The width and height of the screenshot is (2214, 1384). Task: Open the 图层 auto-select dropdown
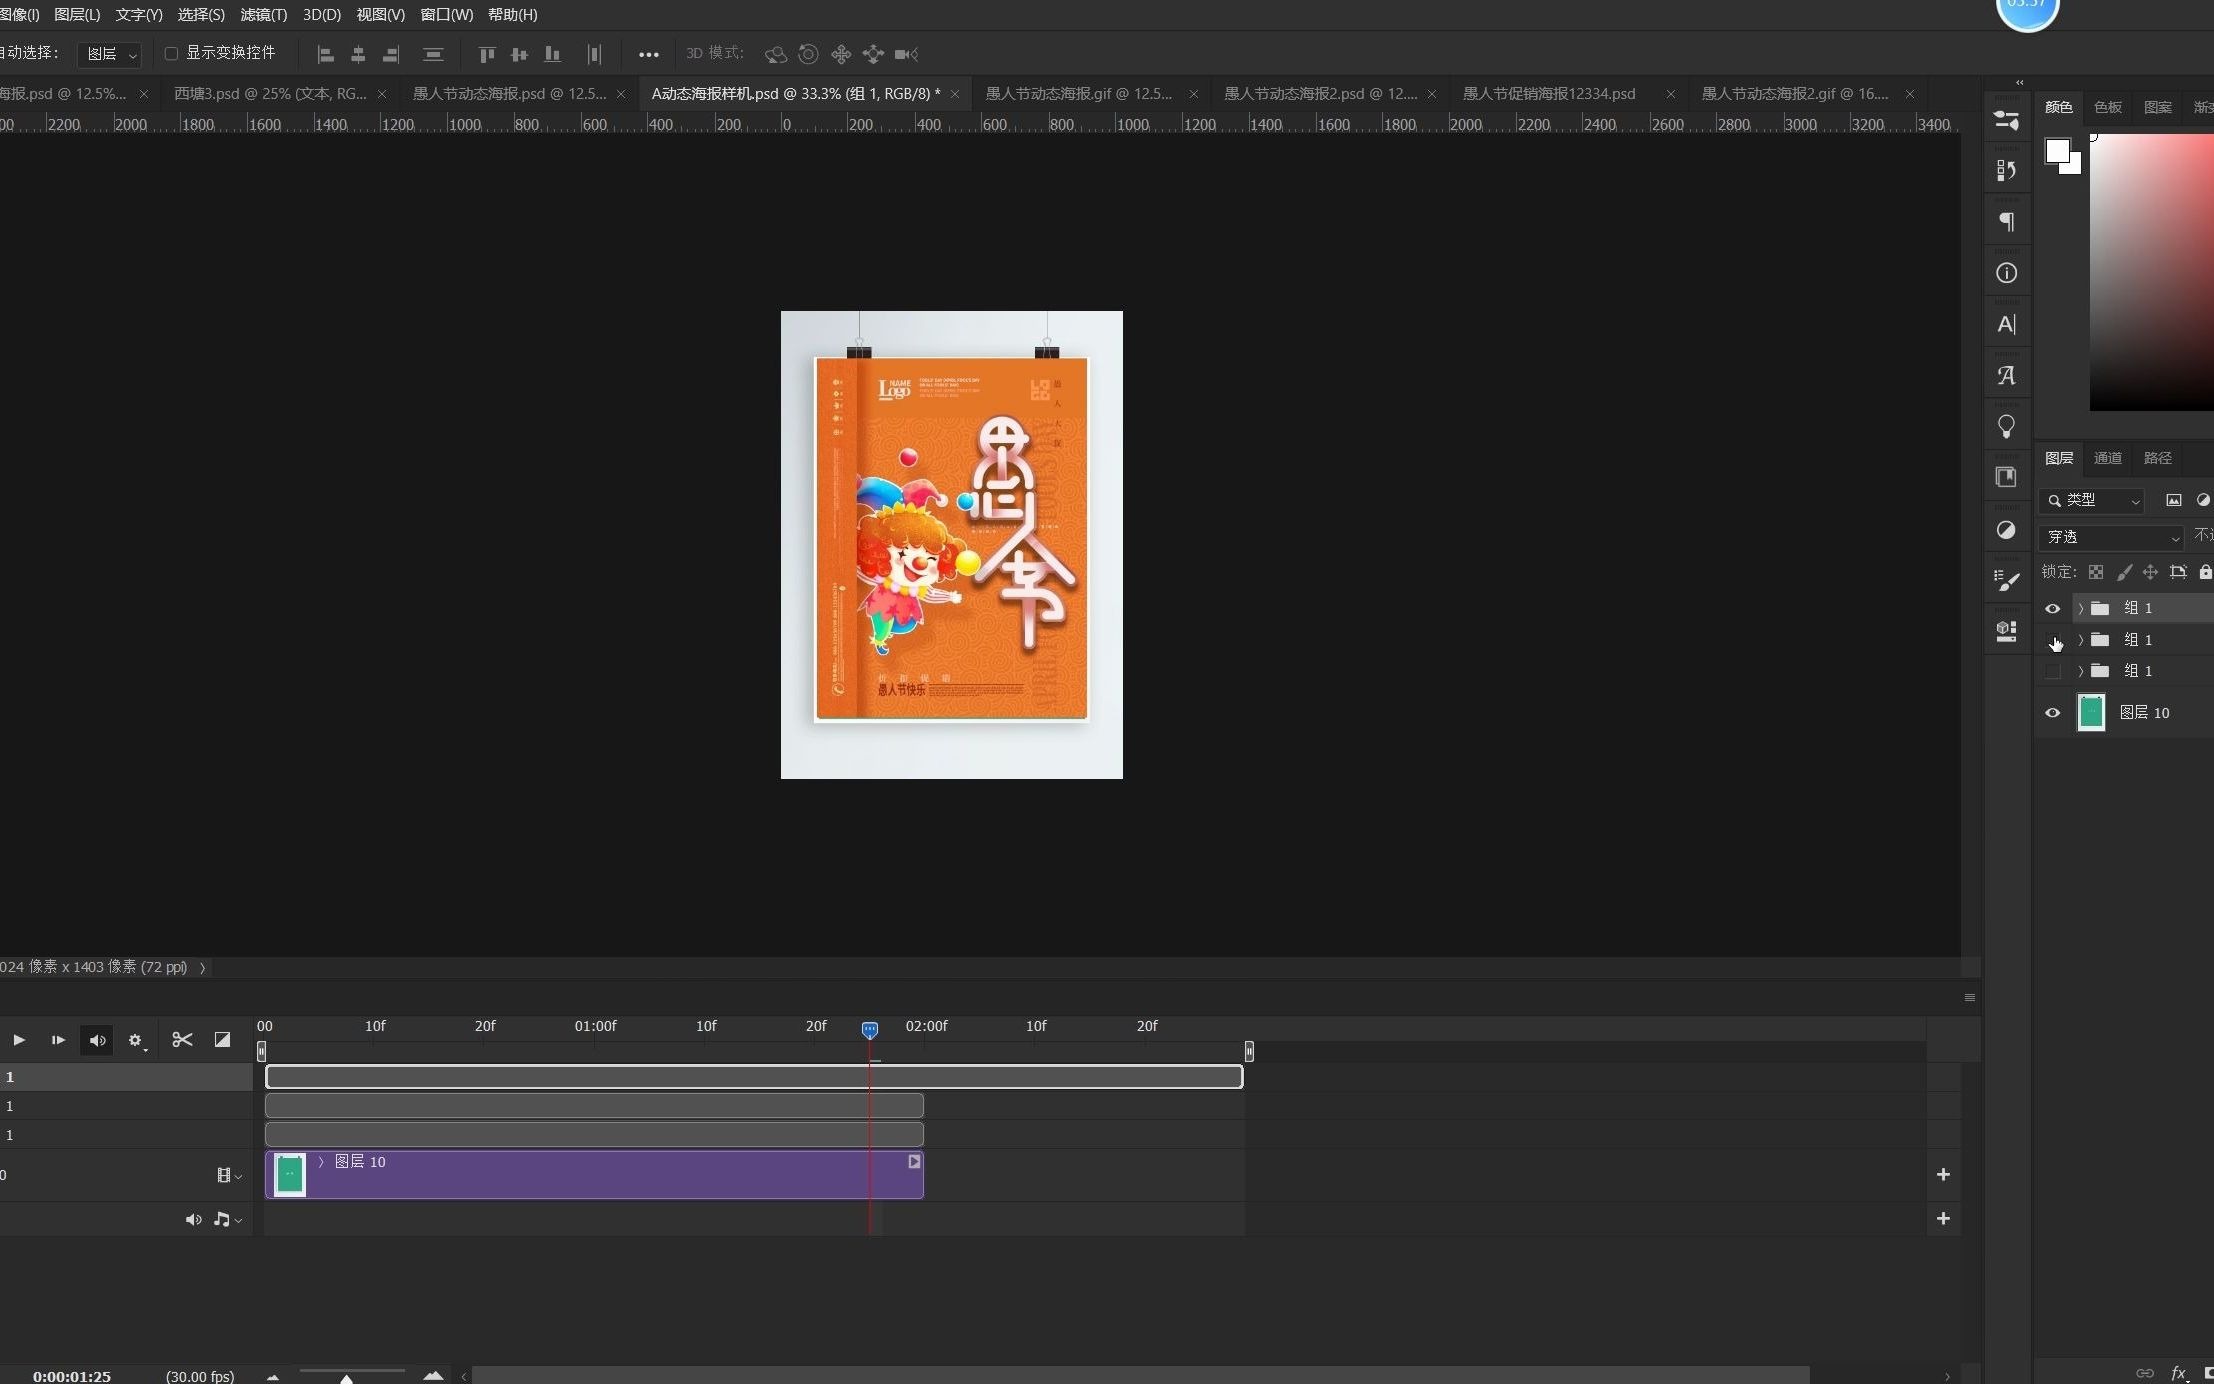point(109,54)
